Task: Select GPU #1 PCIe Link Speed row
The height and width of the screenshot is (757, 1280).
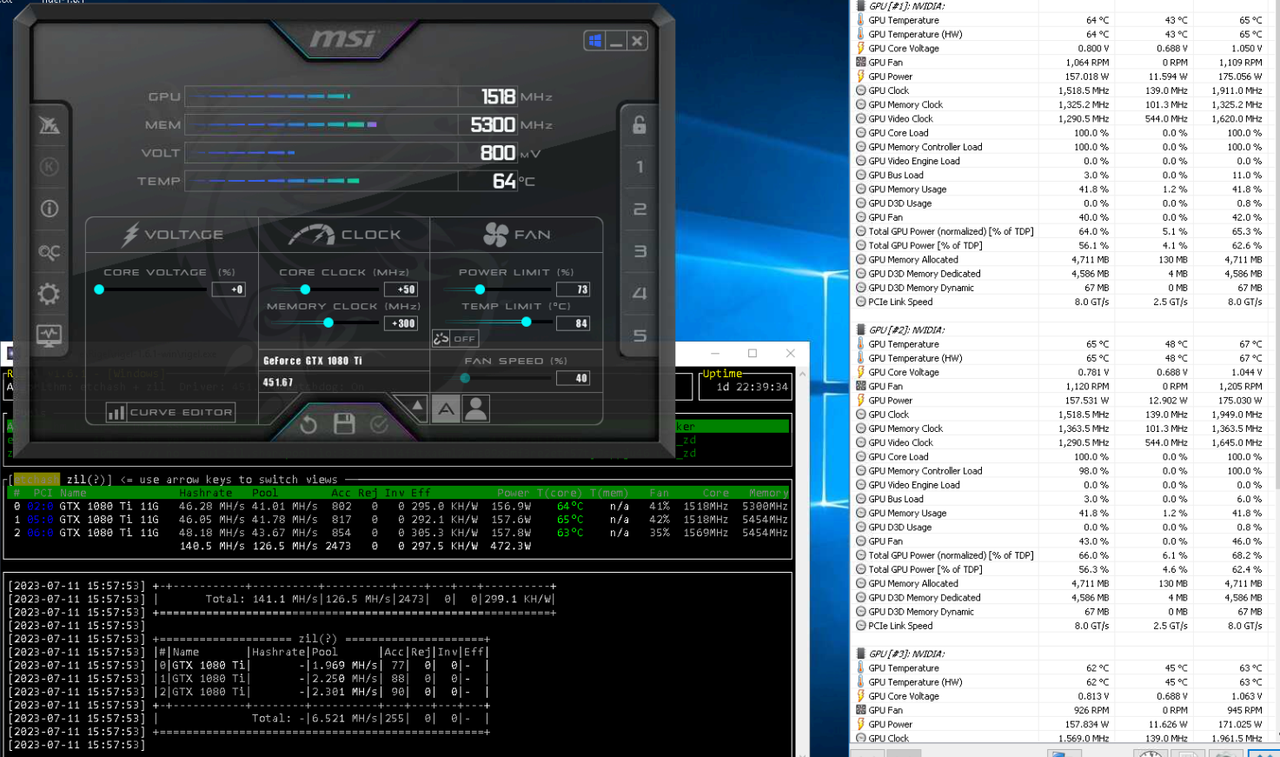Action: [1065, 302]
